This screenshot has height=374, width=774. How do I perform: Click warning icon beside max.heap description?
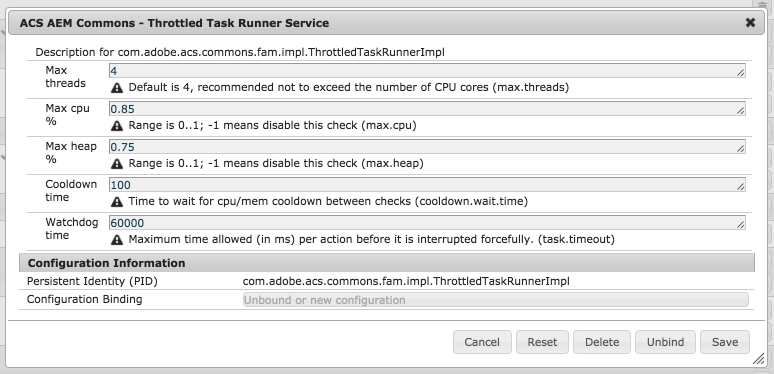116,164
